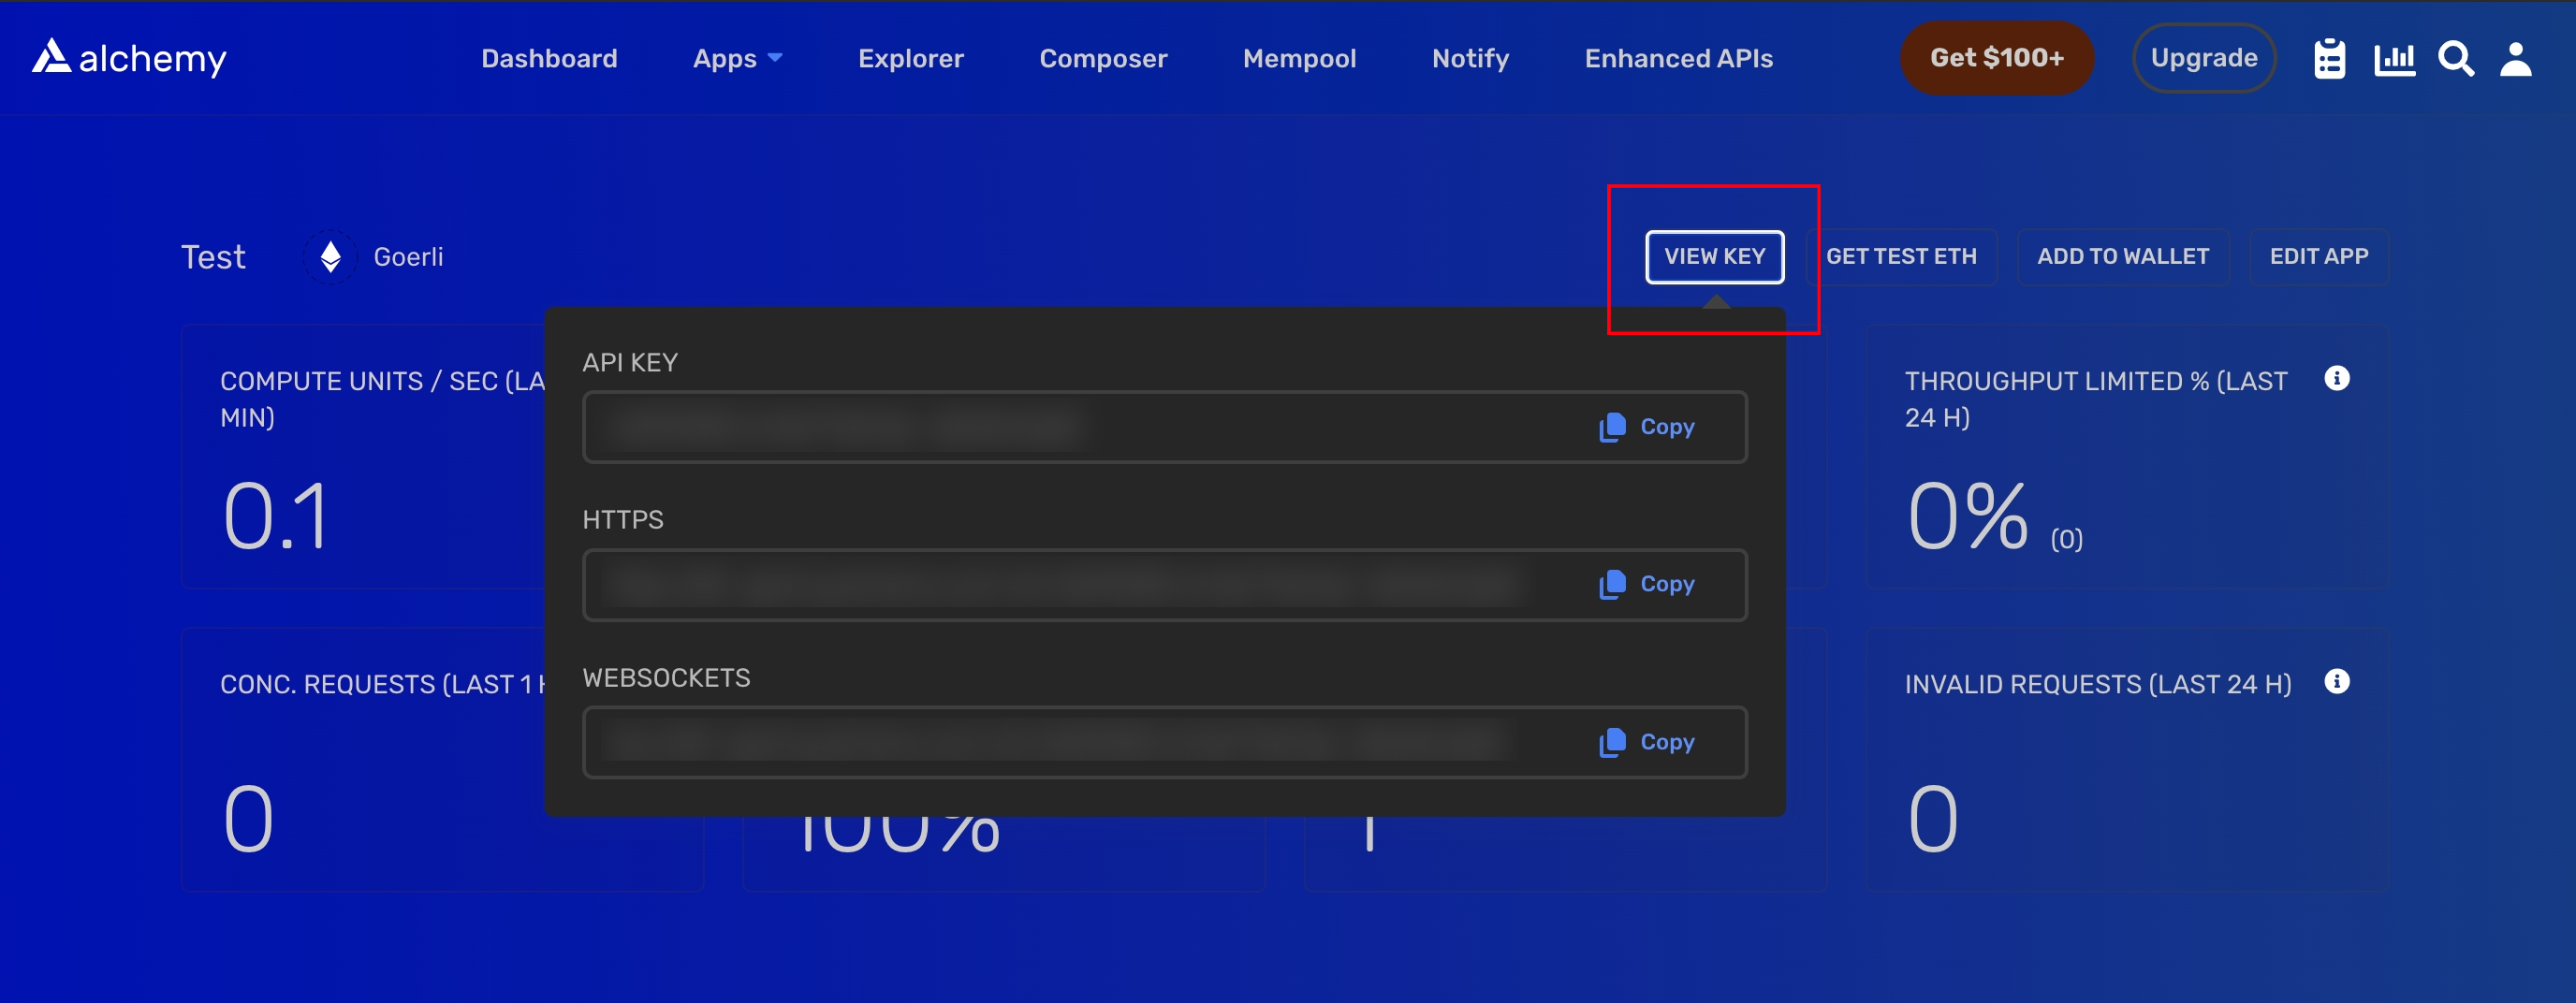Viewport: 2576px width, 1003px height.
Task: Click the blurred HTTPS URL field
Action: (1164, 585)
